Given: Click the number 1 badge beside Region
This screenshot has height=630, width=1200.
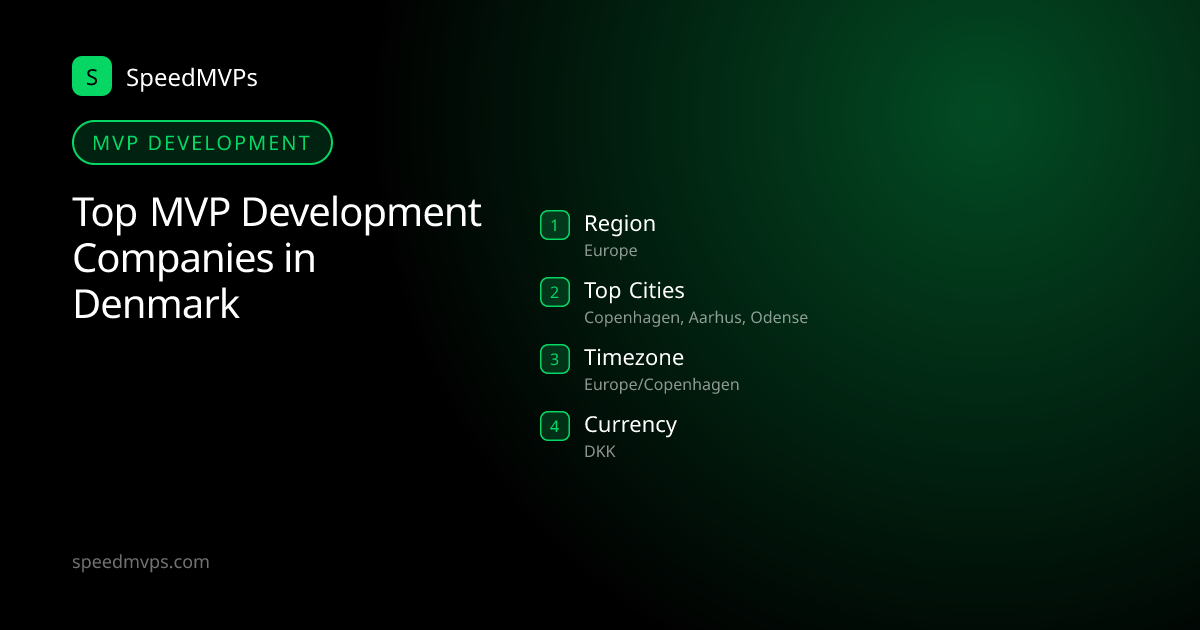Looking at the screenshot, I should 555,225.
